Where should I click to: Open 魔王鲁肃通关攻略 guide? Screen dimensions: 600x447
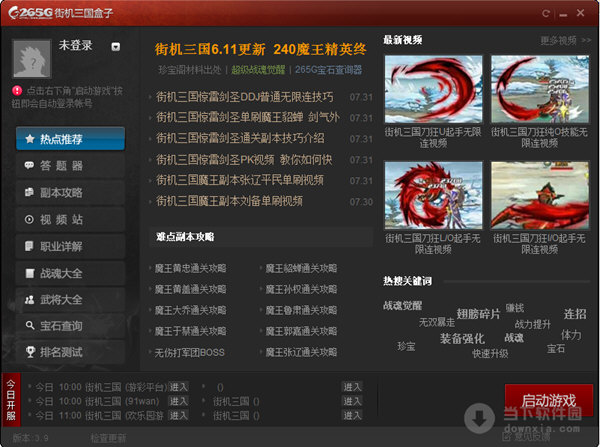[302, 310]
